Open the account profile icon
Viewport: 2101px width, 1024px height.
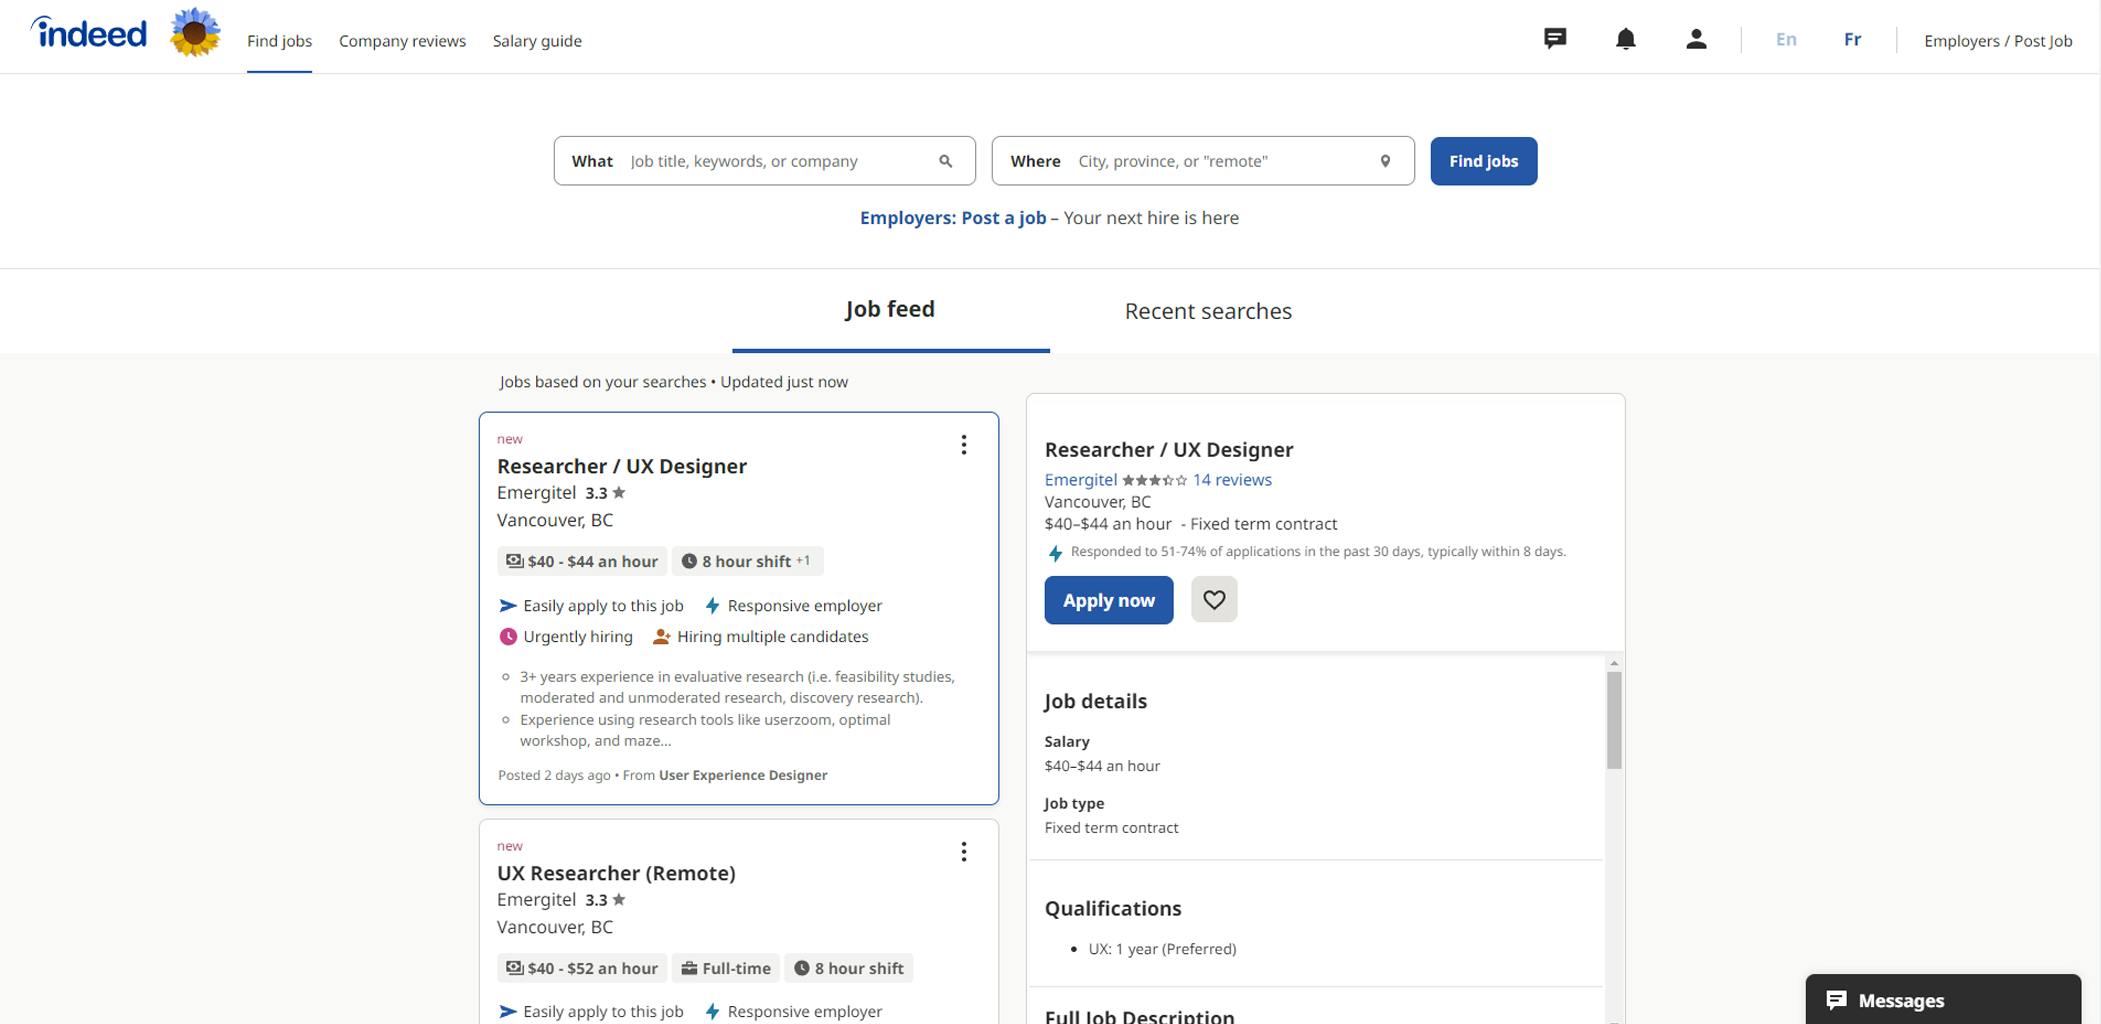click(x=1695, y=39)
